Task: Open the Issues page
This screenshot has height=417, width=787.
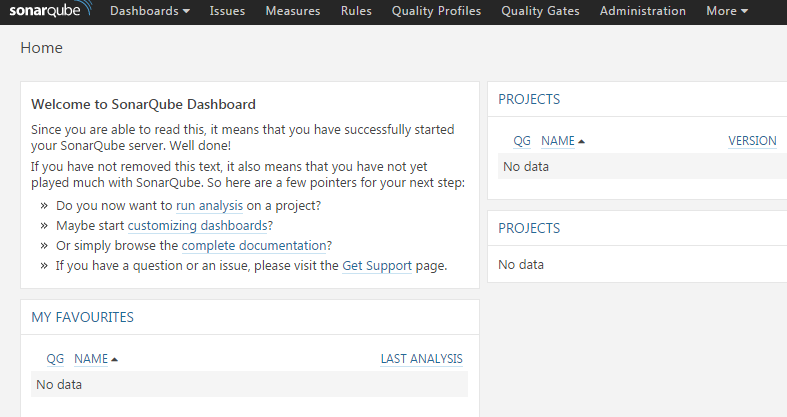Action: click(x=227, y=11)
